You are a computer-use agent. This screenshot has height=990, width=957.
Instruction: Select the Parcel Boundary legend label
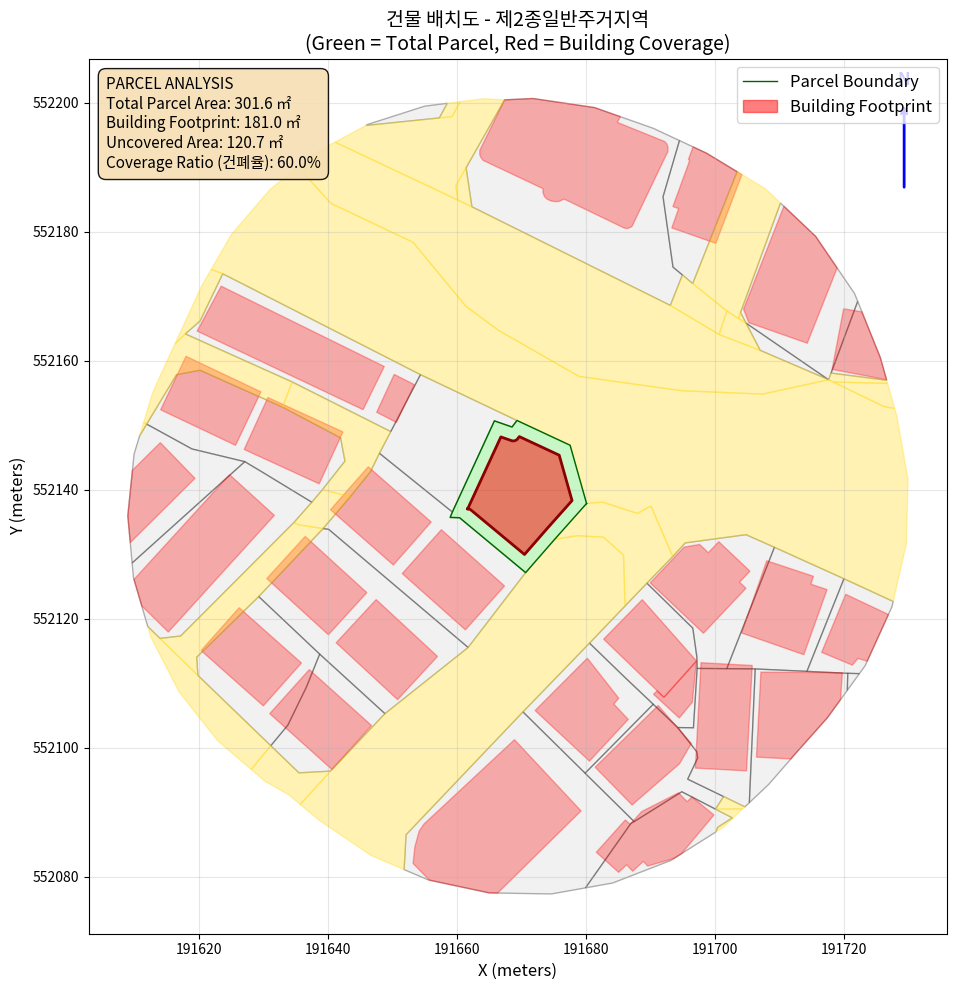pyautogui.click(x=854, y=81)
